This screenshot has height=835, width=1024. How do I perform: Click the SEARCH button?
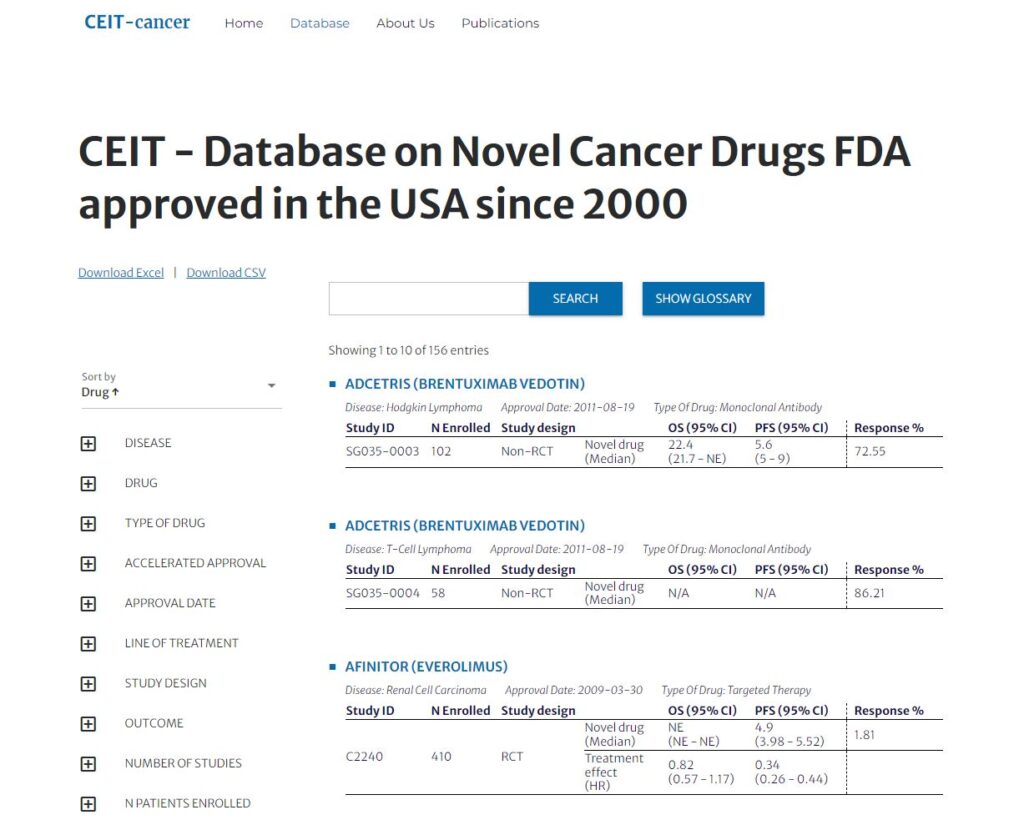(575, 298)
